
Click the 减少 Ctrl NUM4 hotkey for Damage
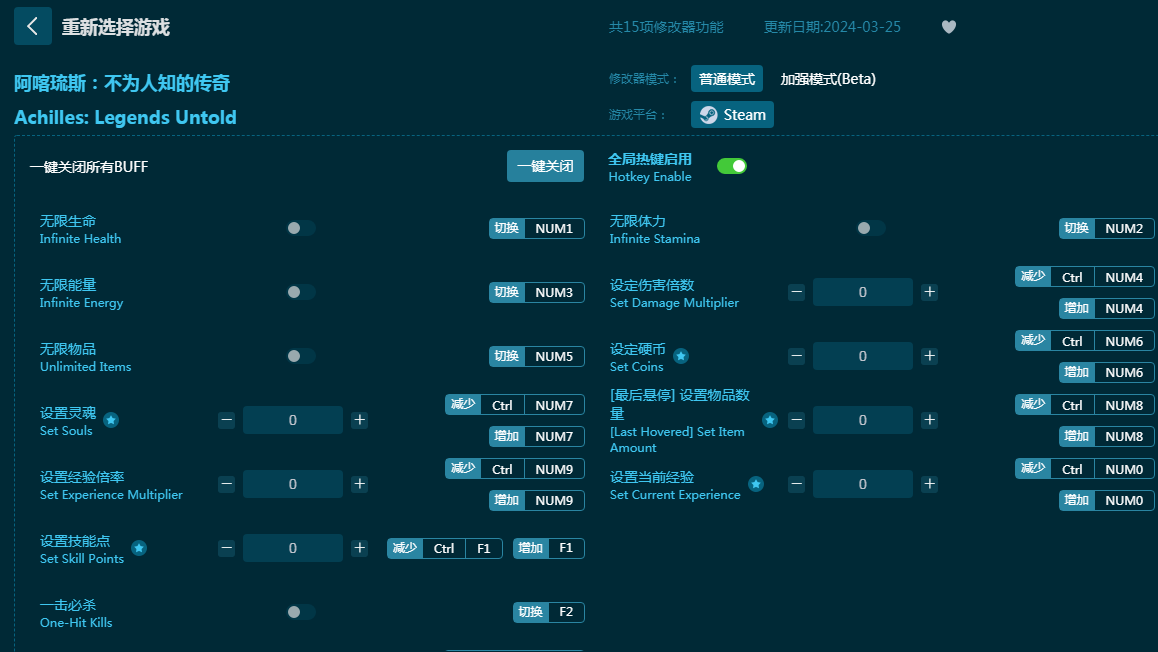click(1085, 277)
